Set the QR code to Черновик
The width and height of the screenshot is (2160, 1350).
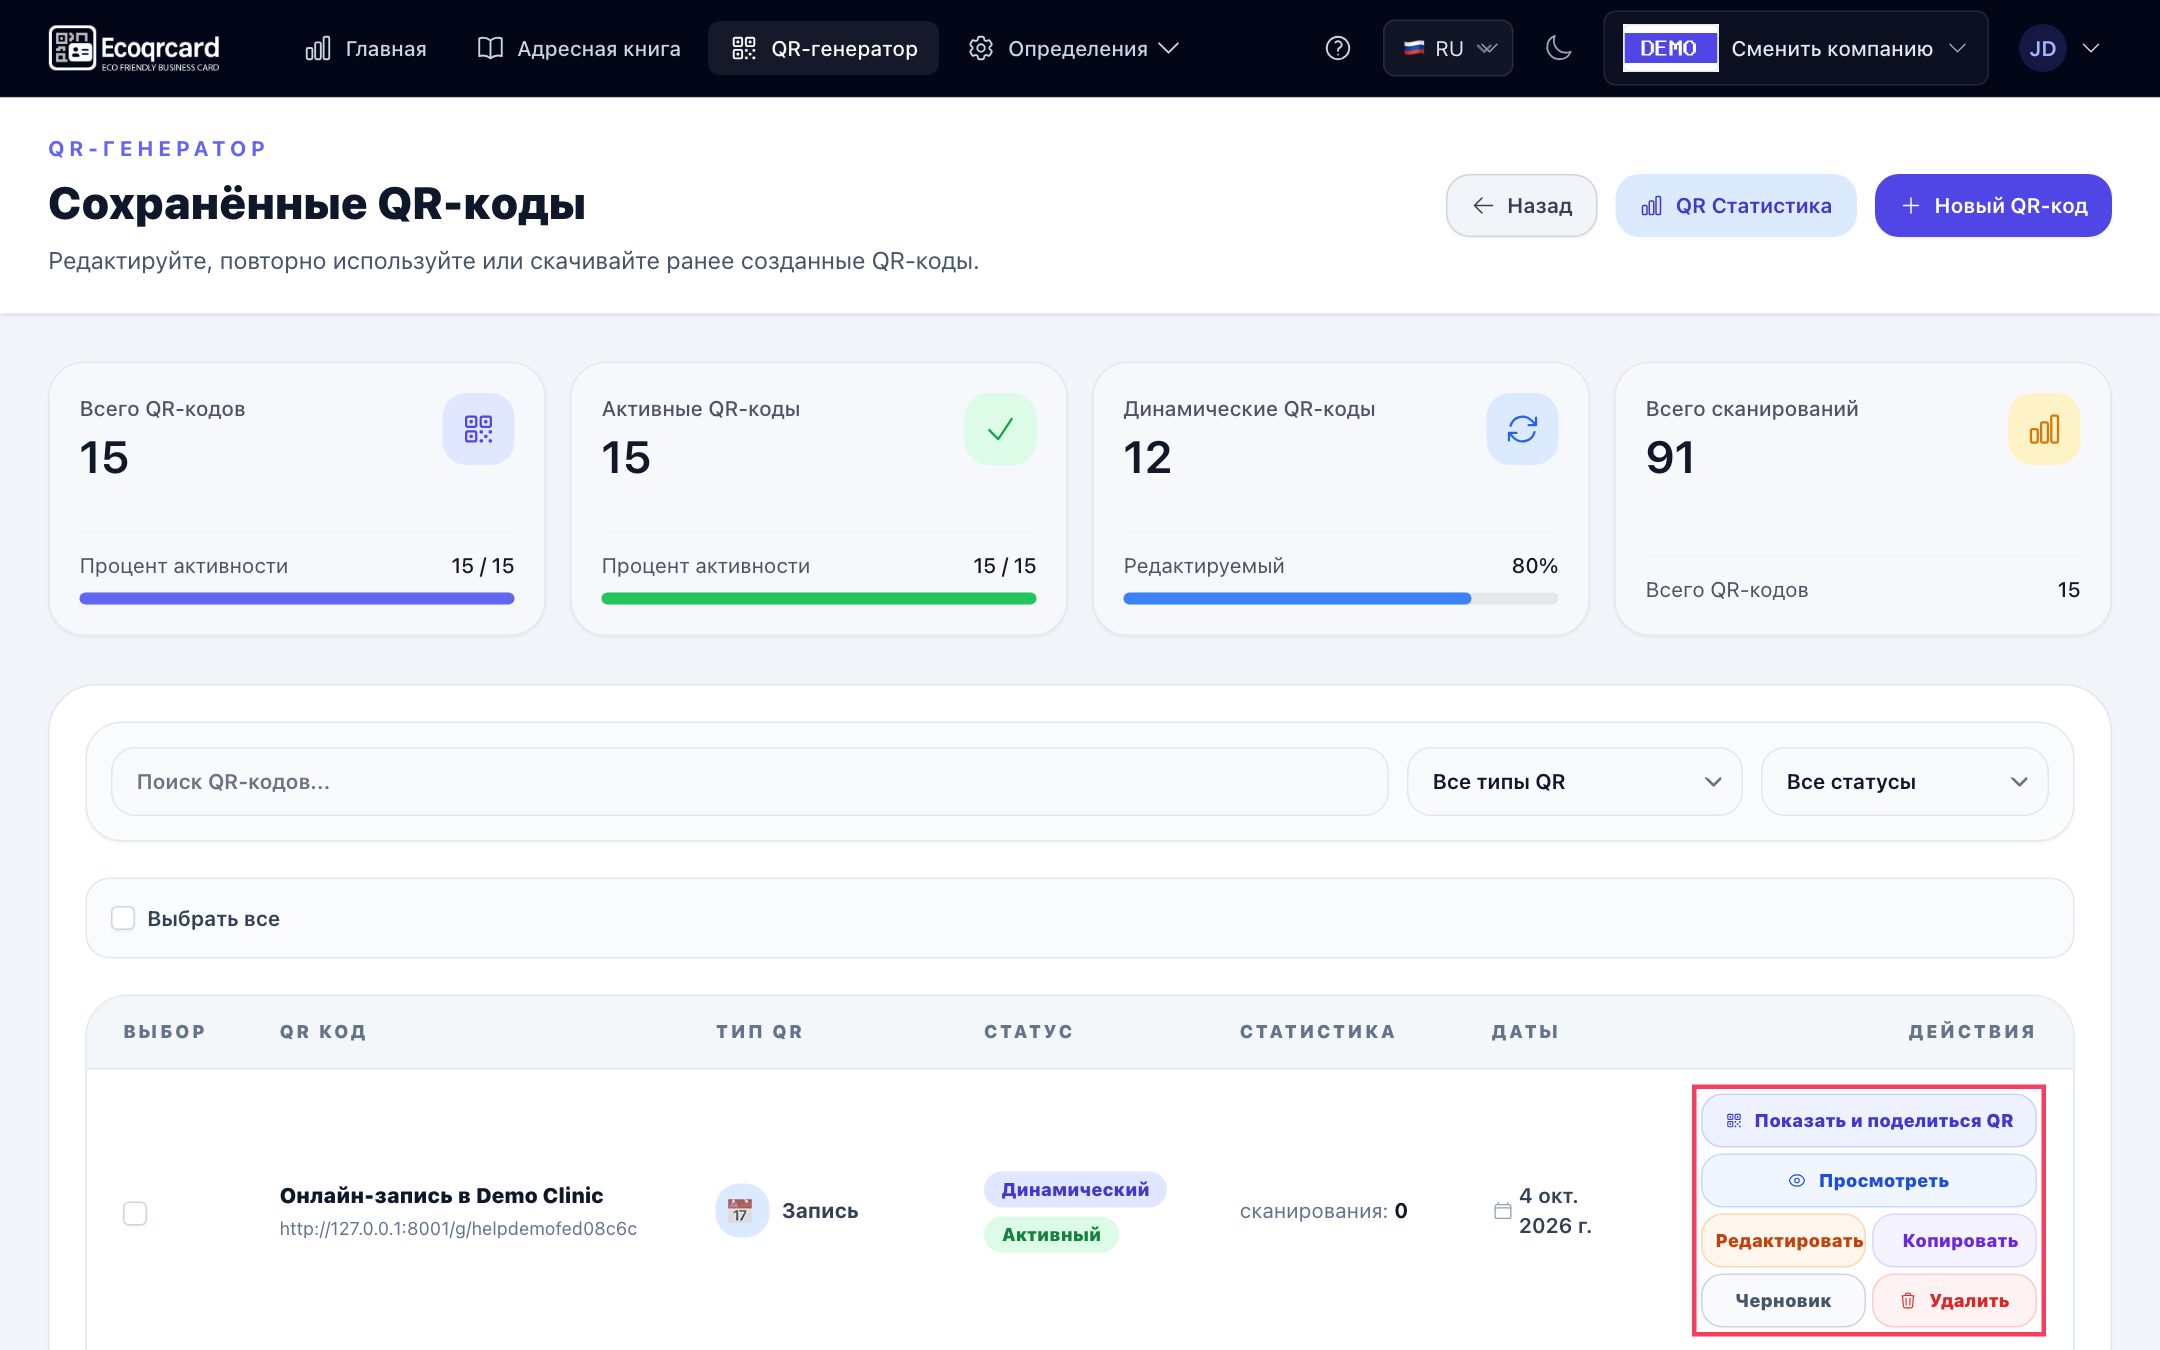tap(1784, 1301)
